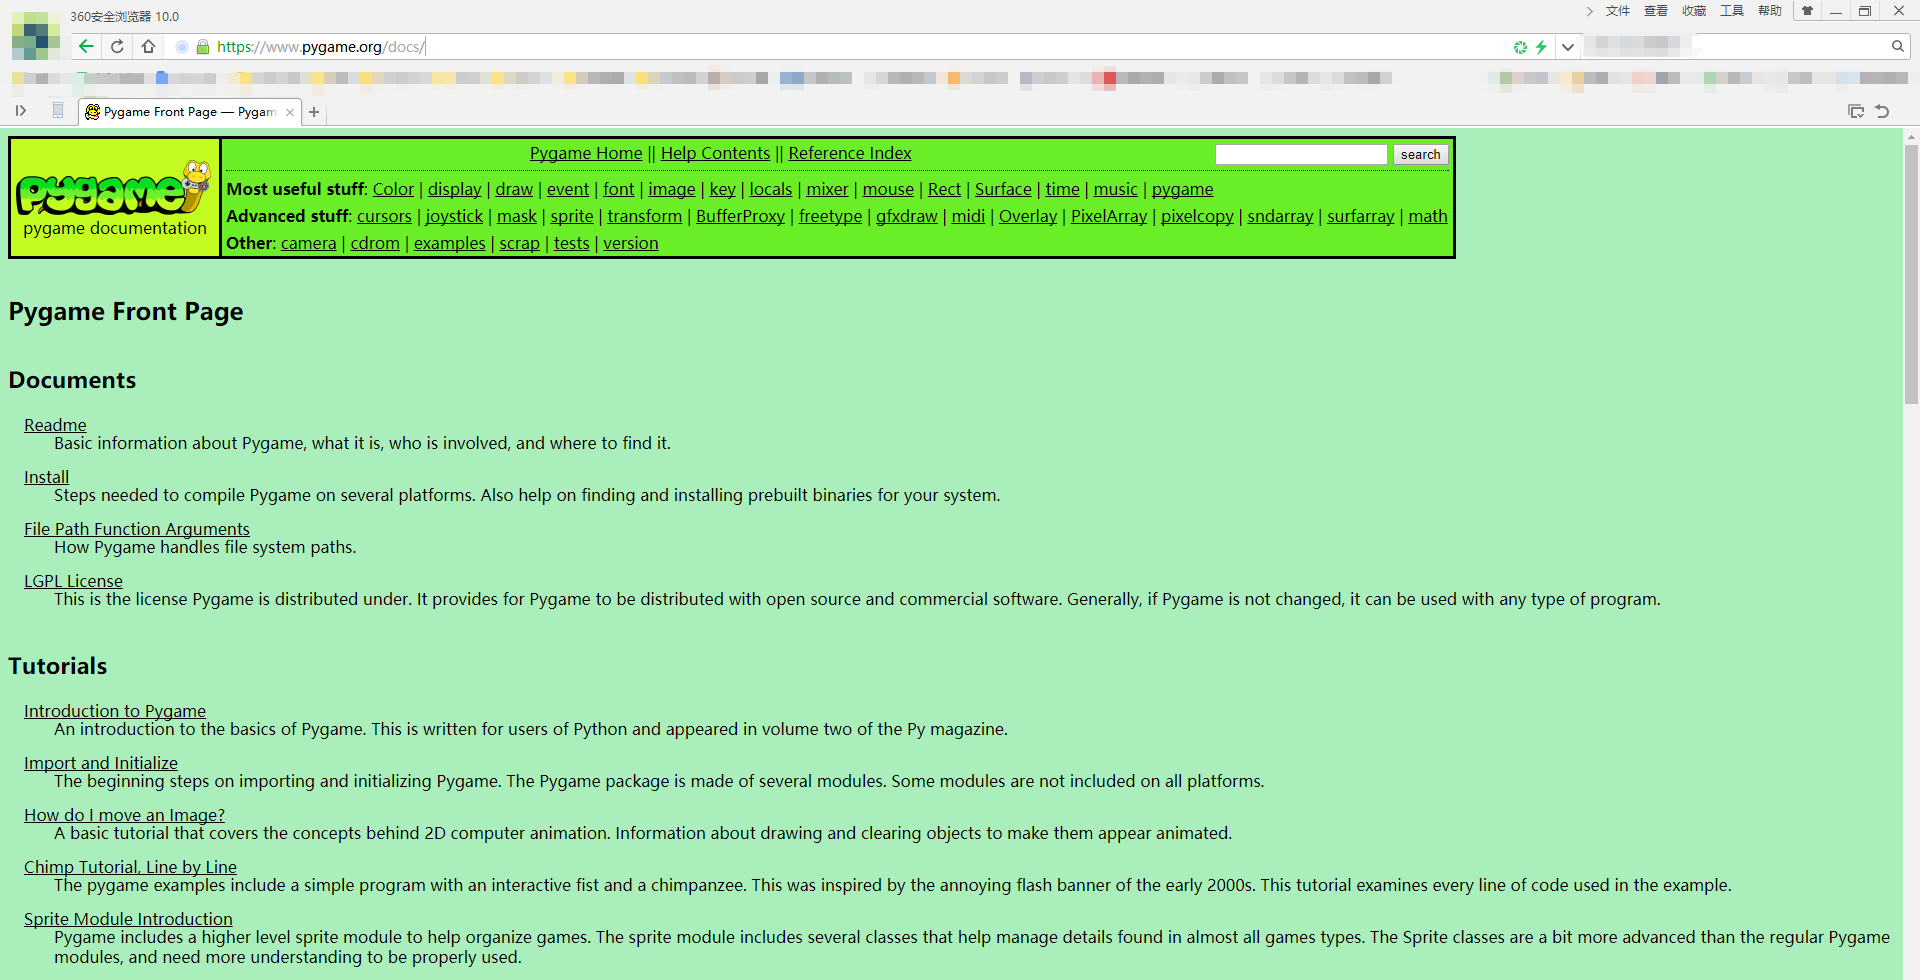The width and height of the screenshot is (1920, 980).
Task: Open the cursors module link
Action: 384,216
